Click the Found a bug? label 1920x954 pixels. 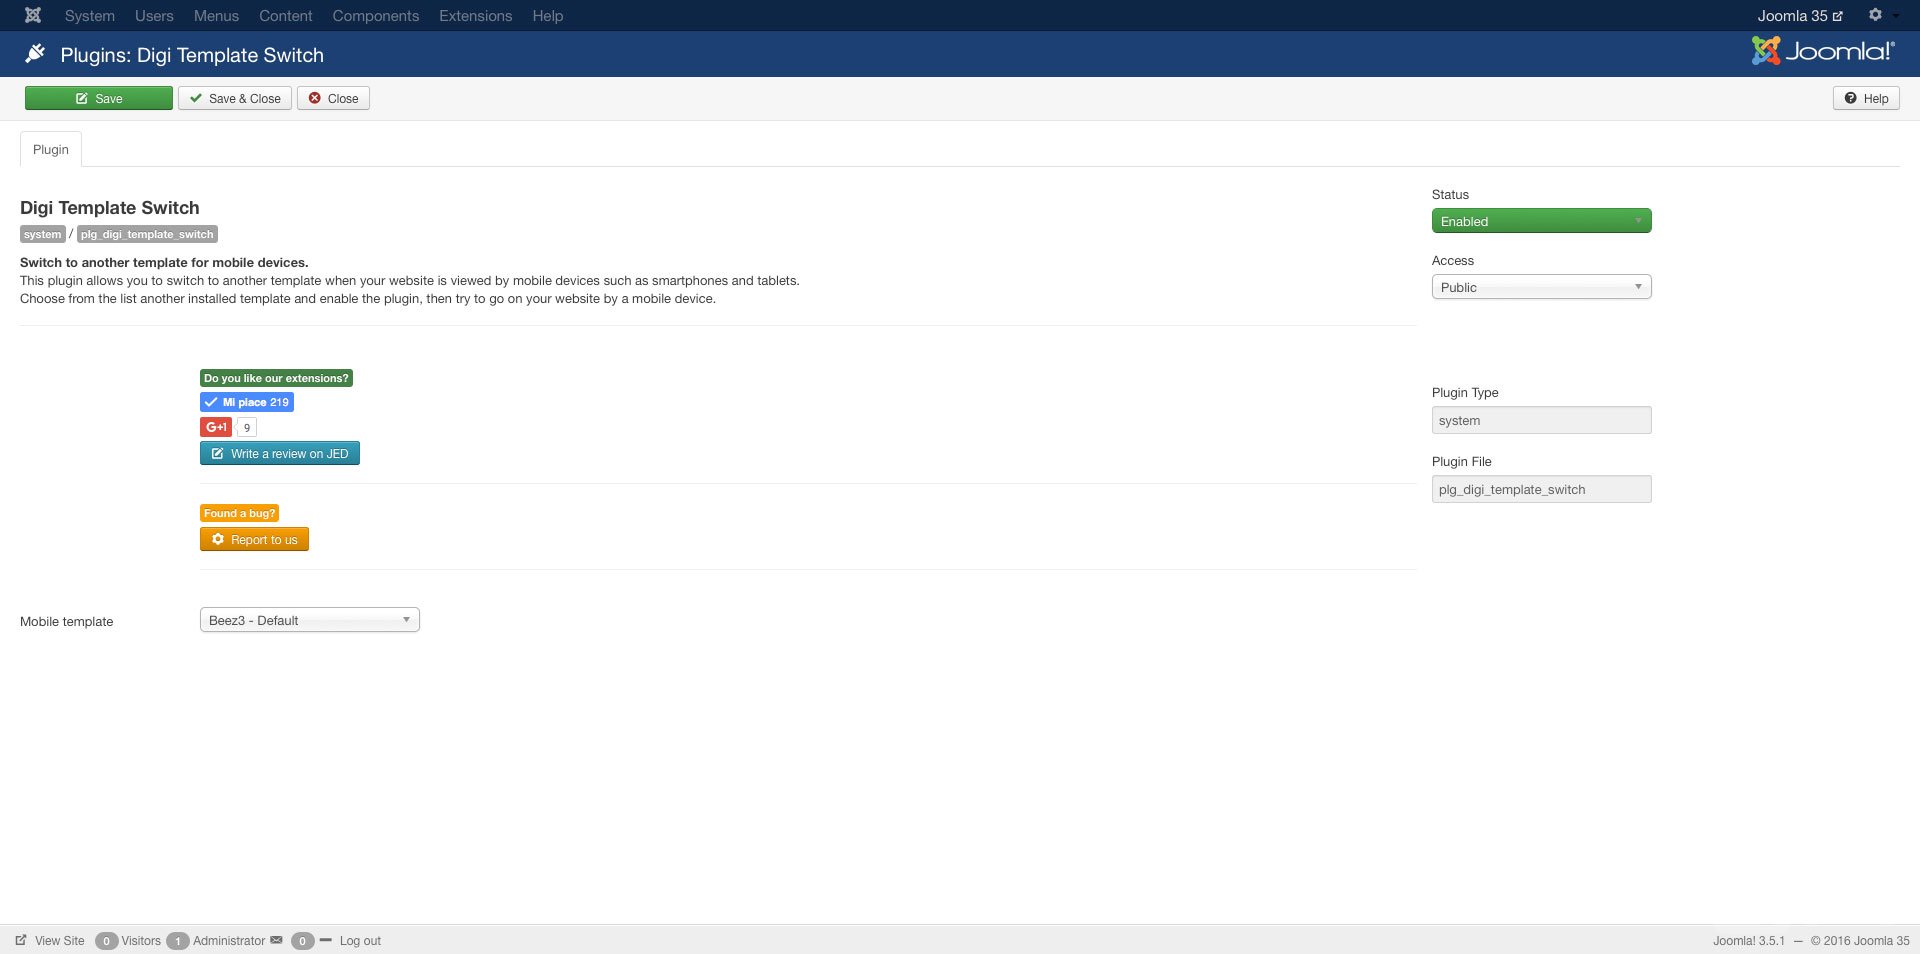point(239,513)
